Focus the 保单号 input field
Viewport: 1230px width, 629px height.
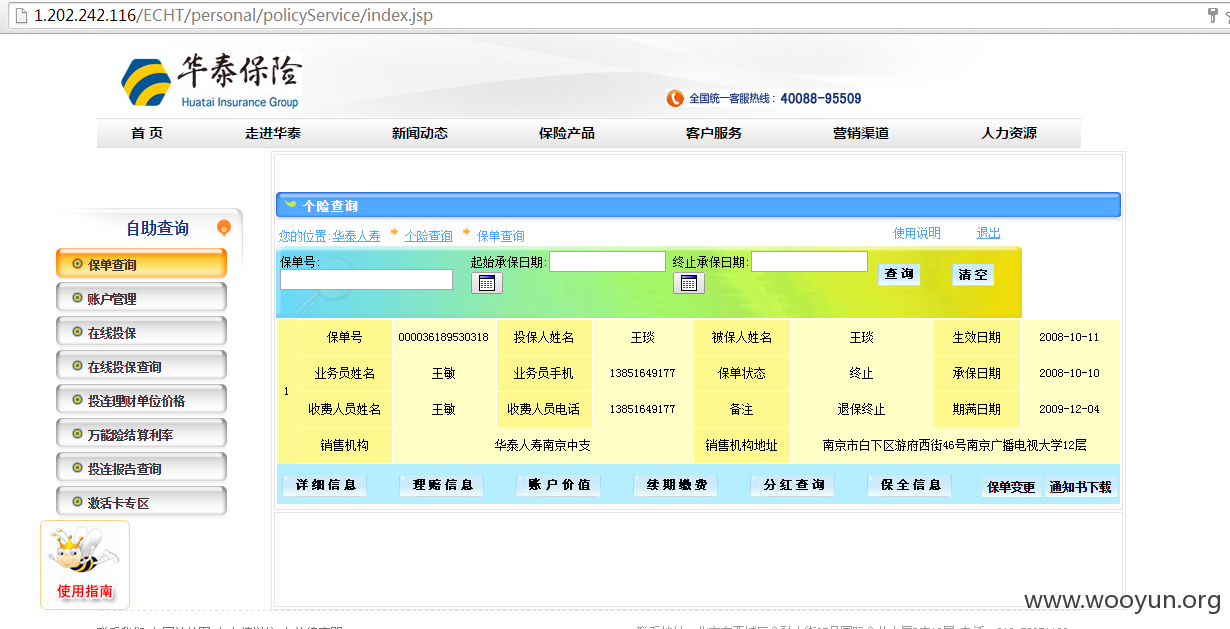pyautogui.click(x=366, y=280)
